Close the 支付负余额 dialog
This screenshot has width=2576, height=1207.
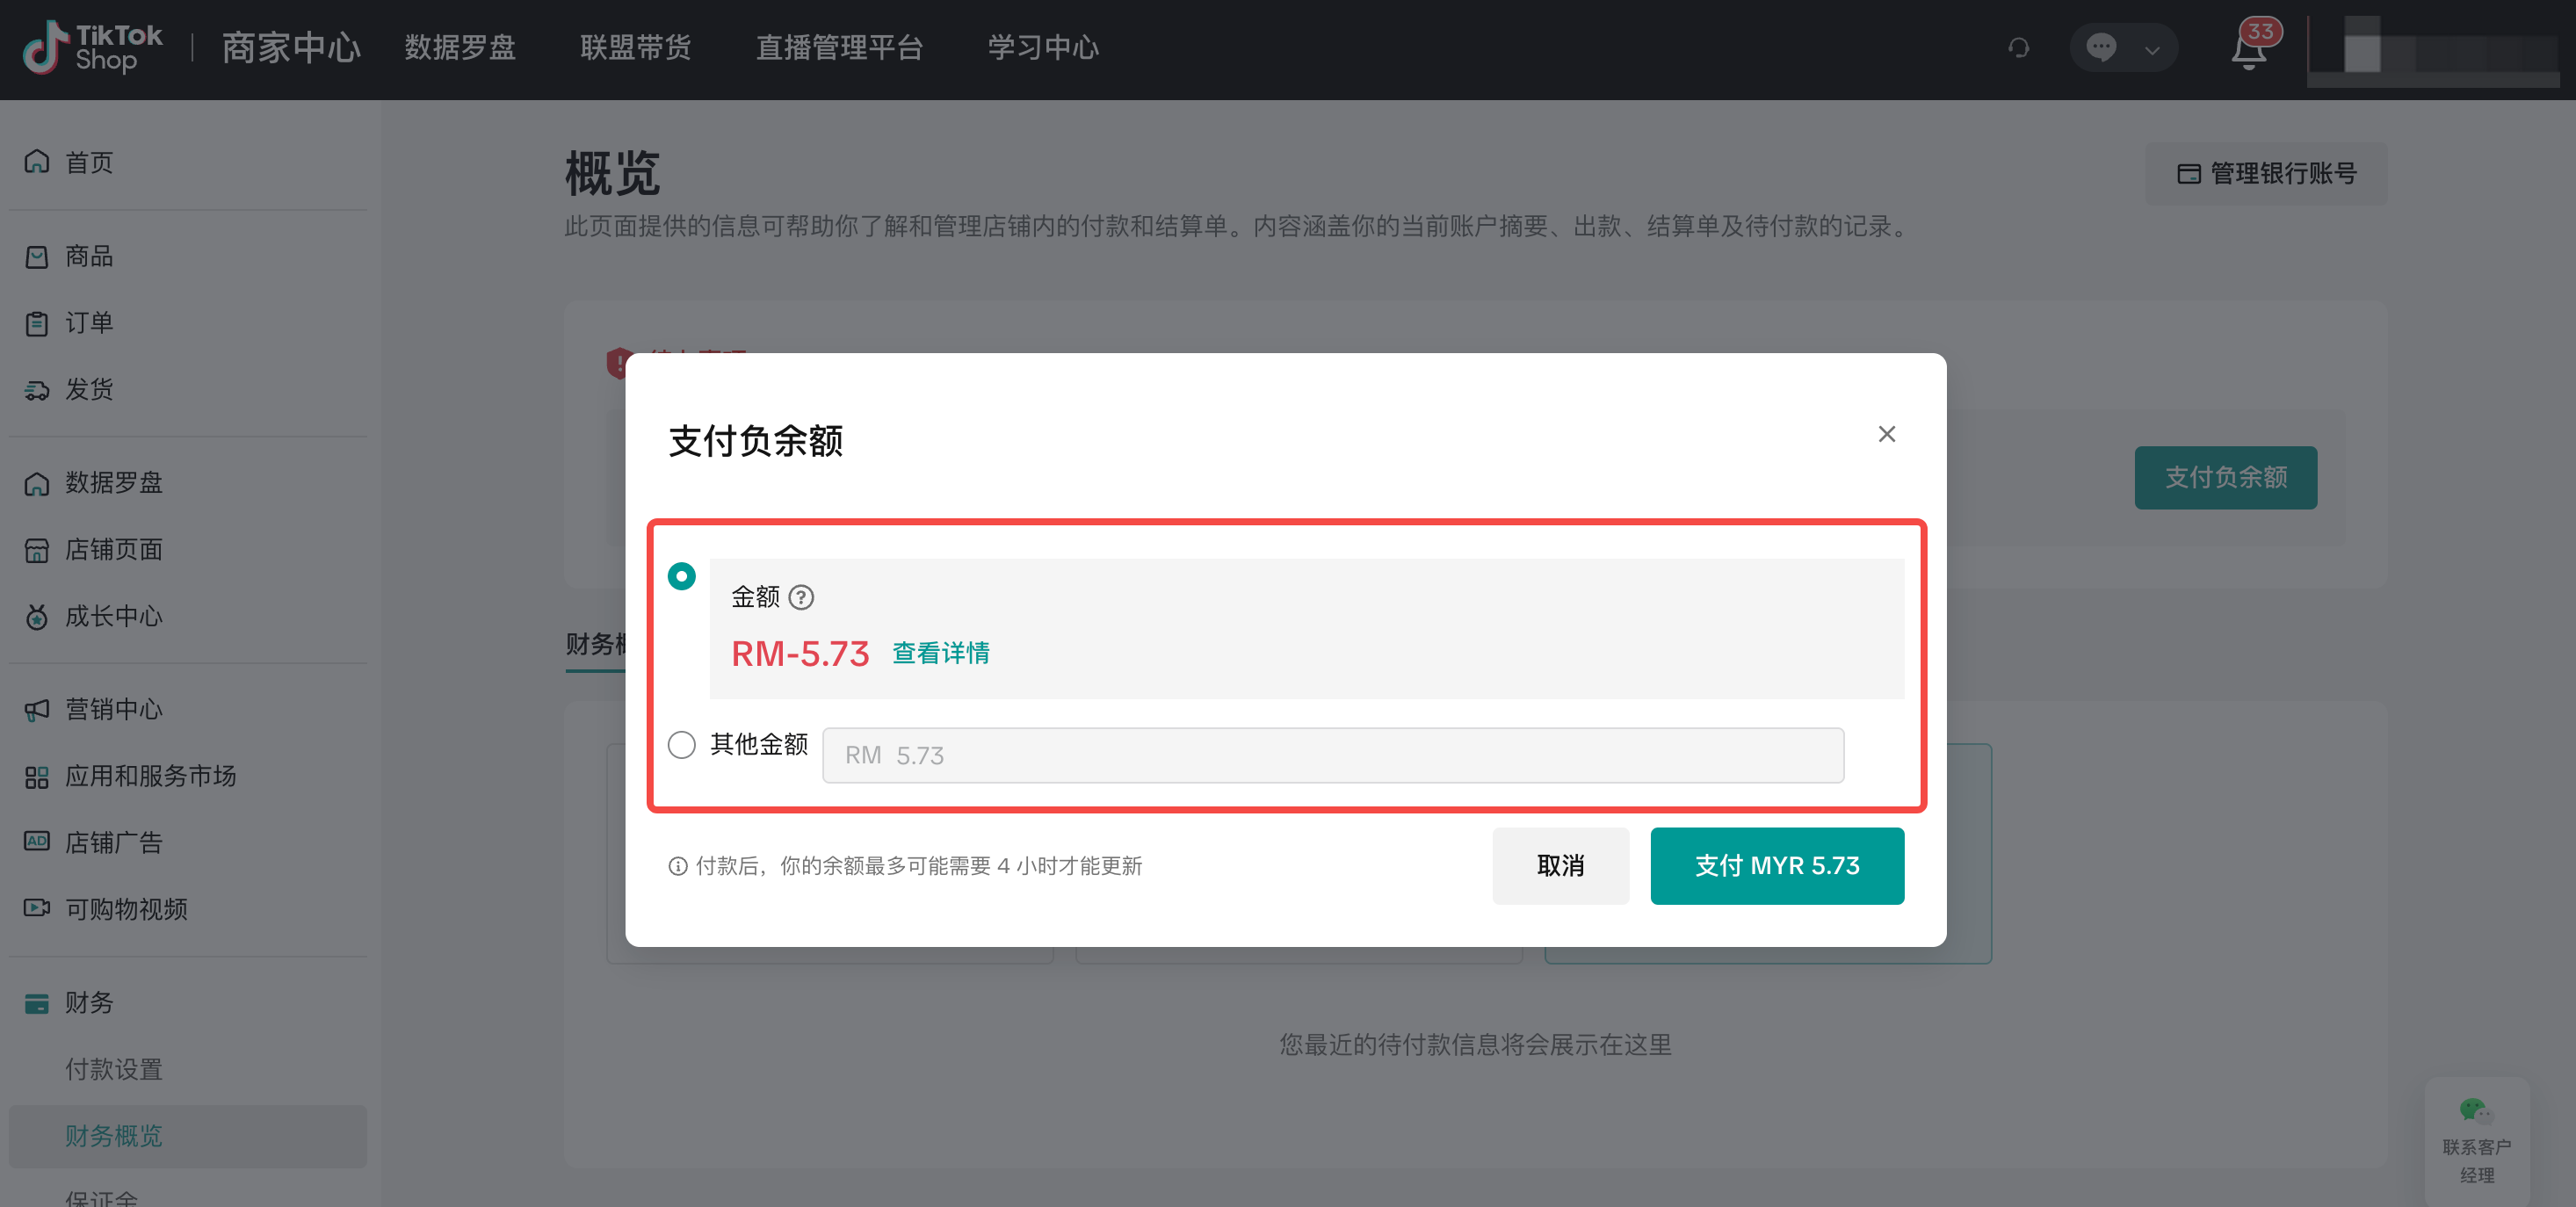tap(1886, 434)
